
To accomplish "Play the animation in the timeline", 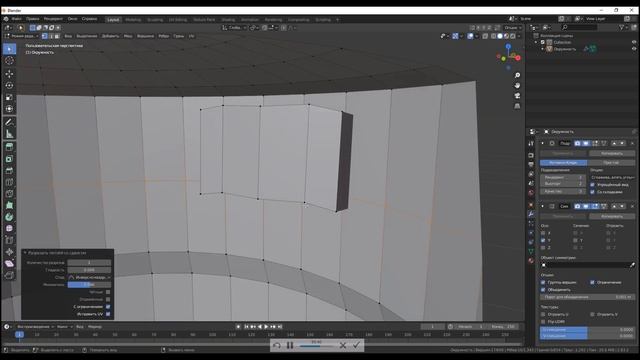I will (266, 327).
